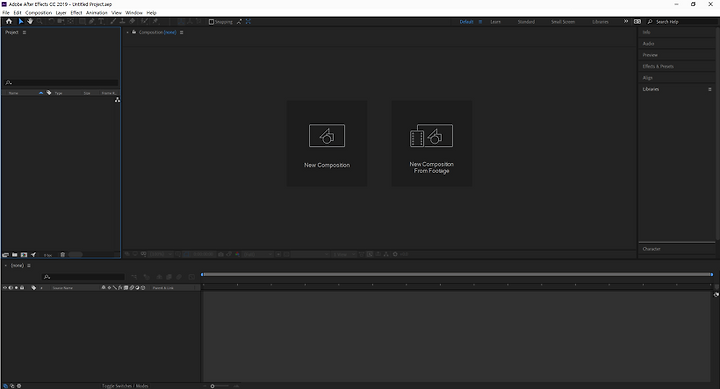Select the Rotation tool
The image size is (720, 389).
pyautogui.click(x=51, y=22)
